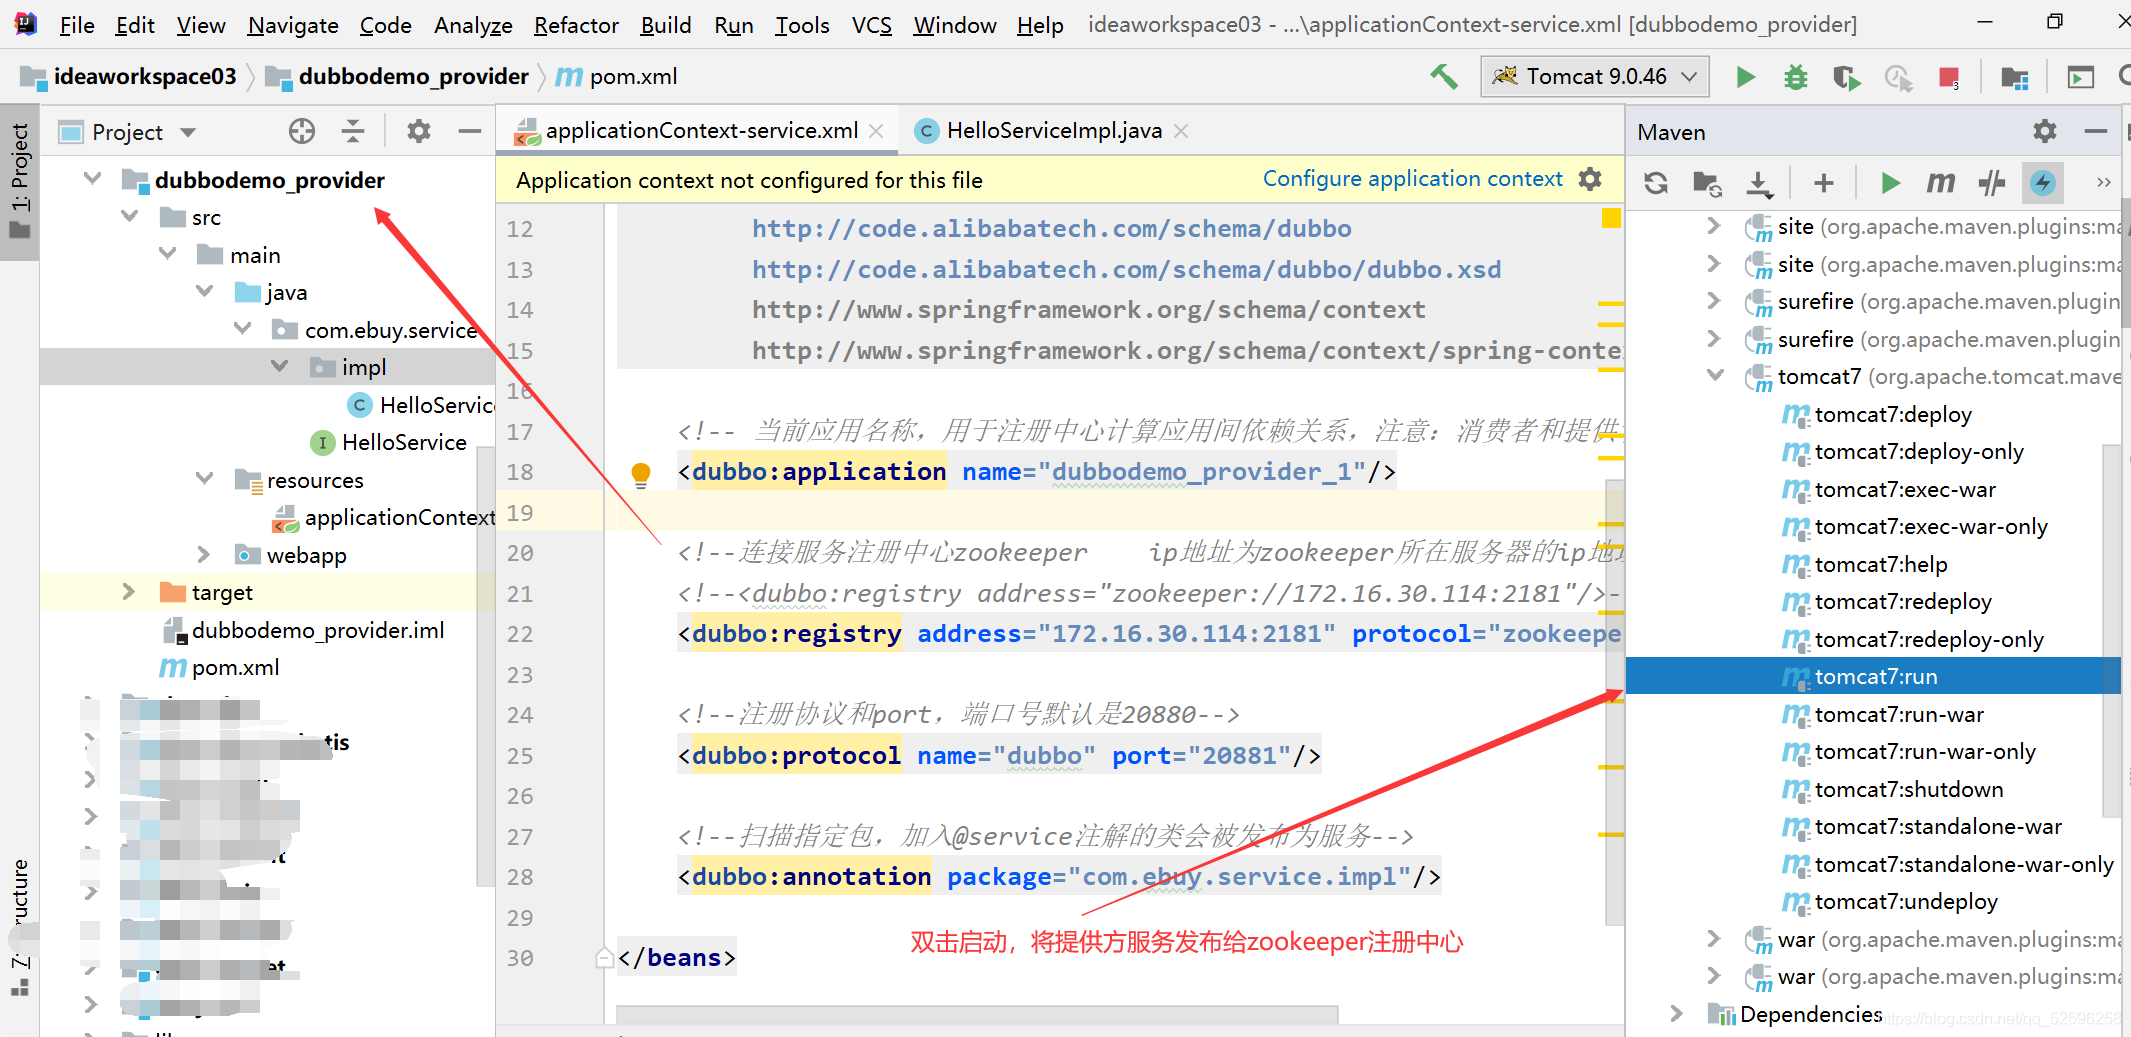Run Maven build green arrow
2131x1037 pixels.
tap(1890, 182)
